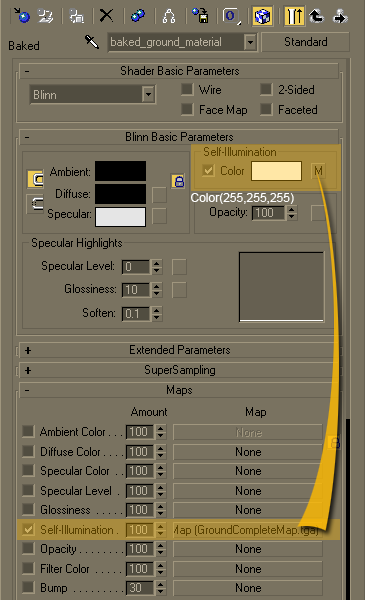Uncheck Self-Illumination map checkbox in Maps

point(28,530)
